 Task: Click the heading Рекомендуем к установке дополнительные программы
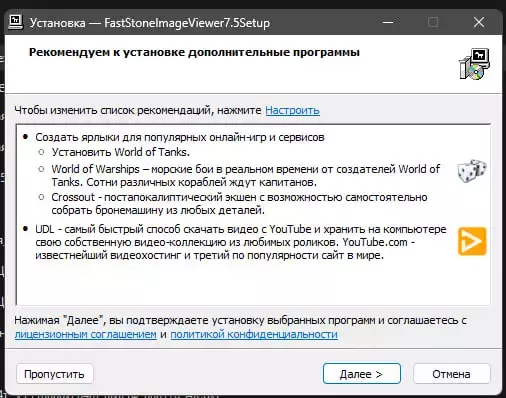tap(194, 52)
